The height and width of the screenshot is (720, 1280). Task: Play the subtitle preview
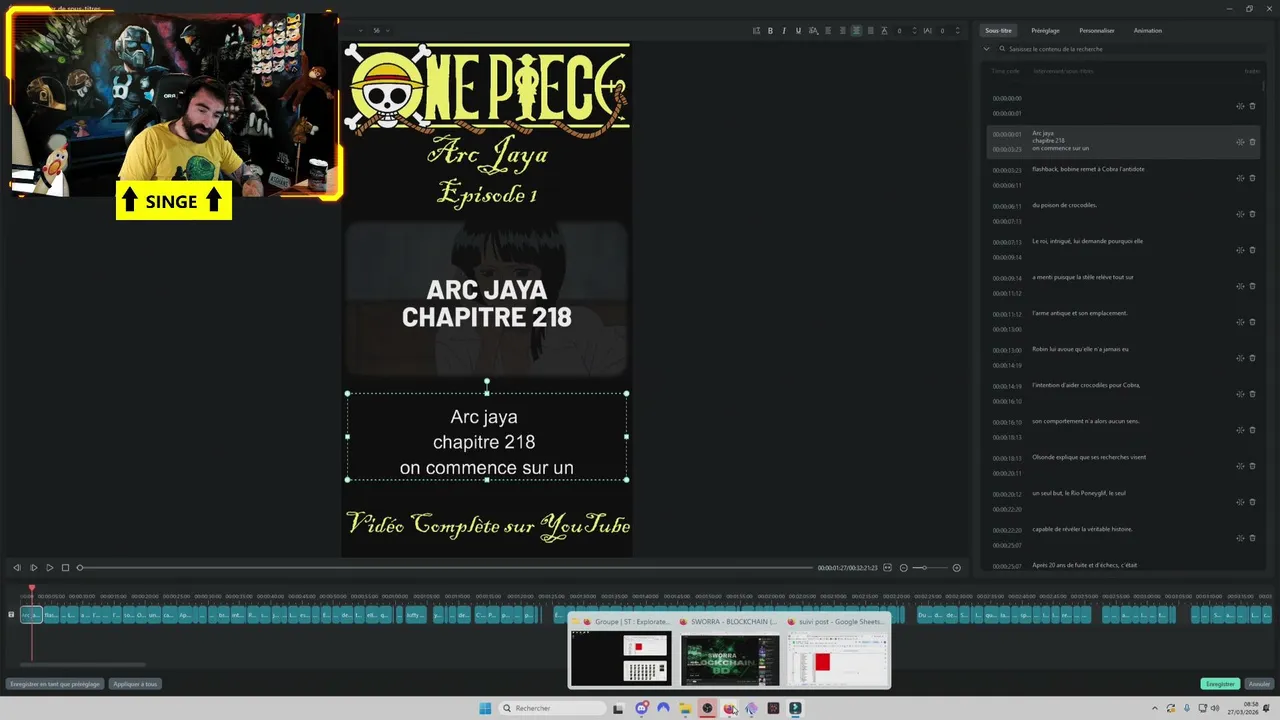pos(49,568)
